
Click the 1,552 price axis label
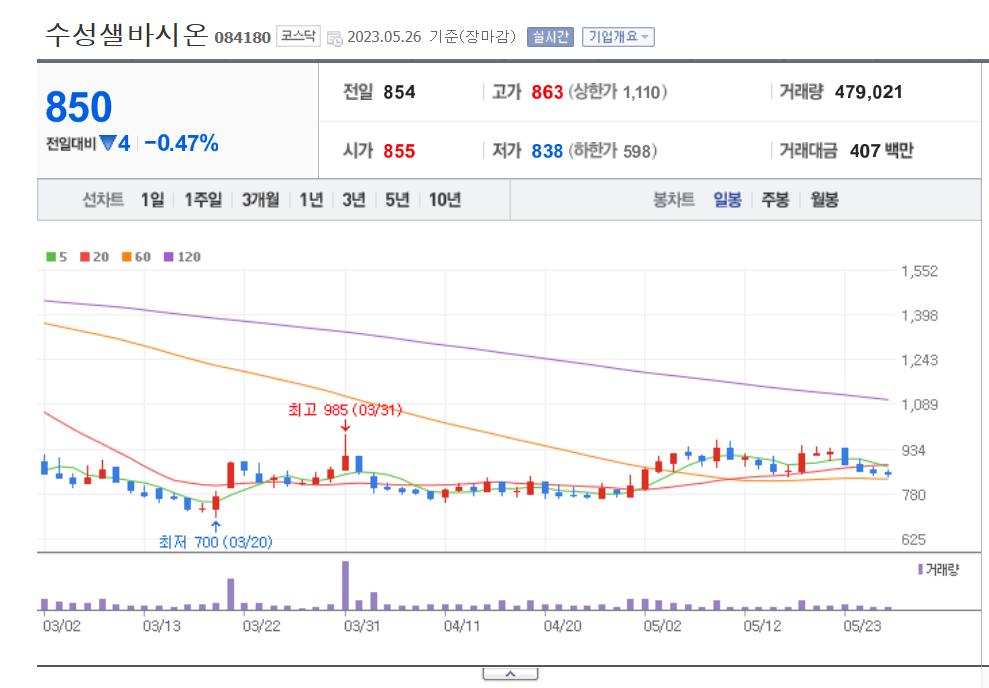point(920,271)
